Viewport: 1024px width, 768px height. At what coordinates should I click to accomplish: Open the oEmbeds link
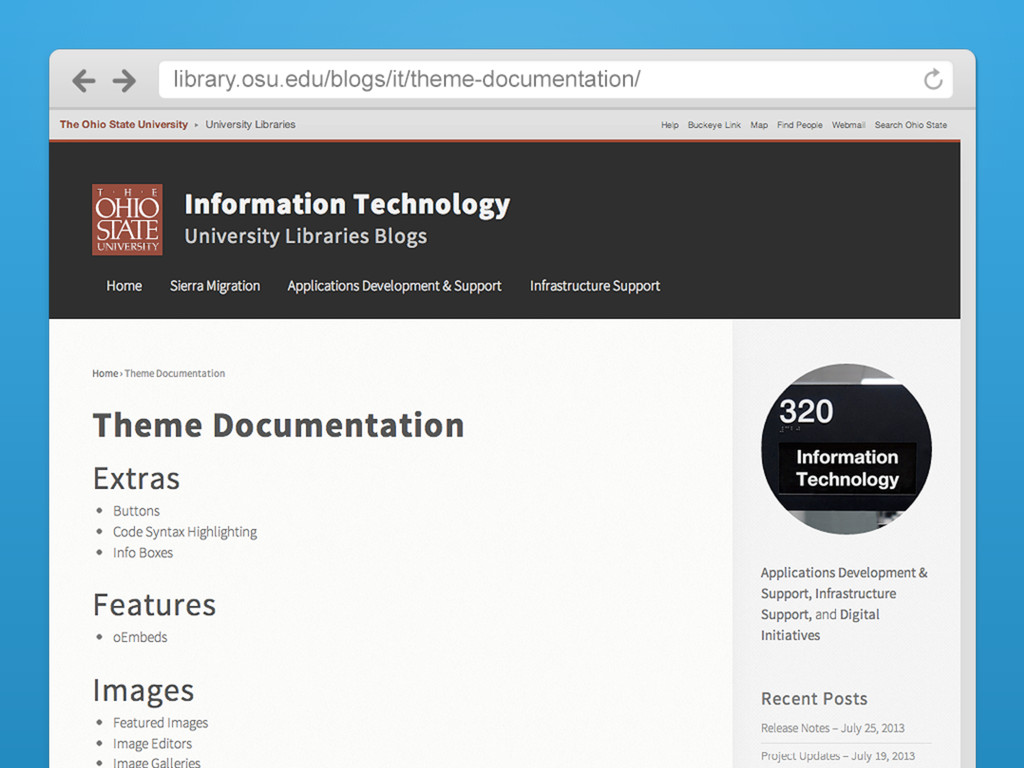point(140,637)
